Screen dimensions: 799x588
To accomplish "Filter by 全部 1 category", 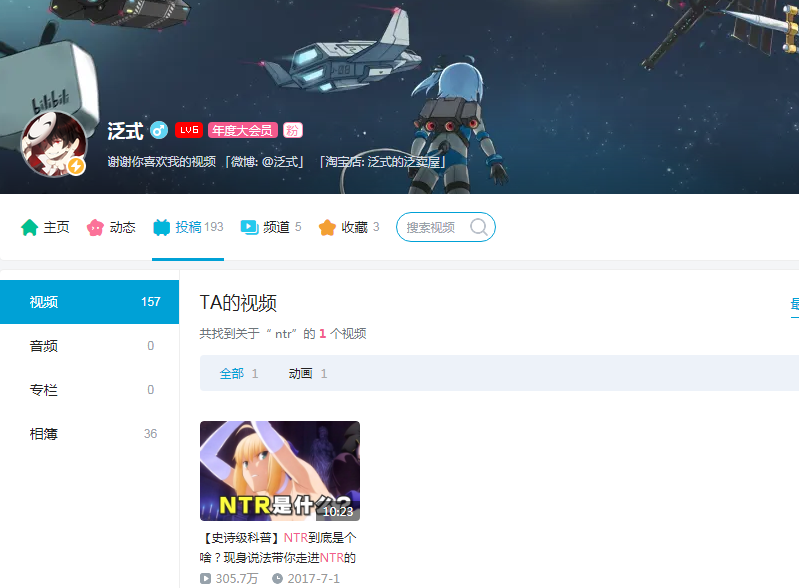I will pyautogui.click(x=238, y=373).
